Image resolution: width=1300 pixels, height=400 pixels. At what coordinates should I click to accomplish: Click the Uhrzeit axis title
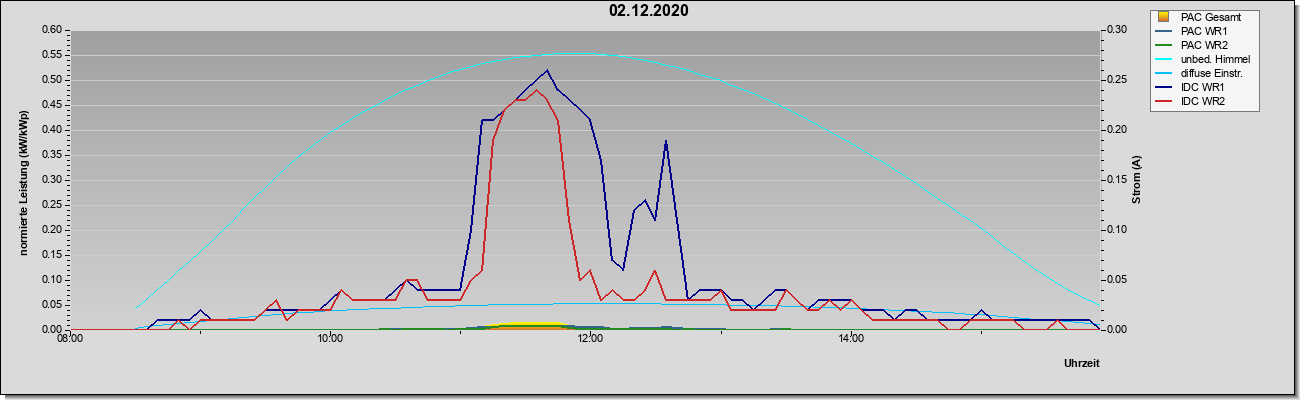click(x=1081, y=363)
